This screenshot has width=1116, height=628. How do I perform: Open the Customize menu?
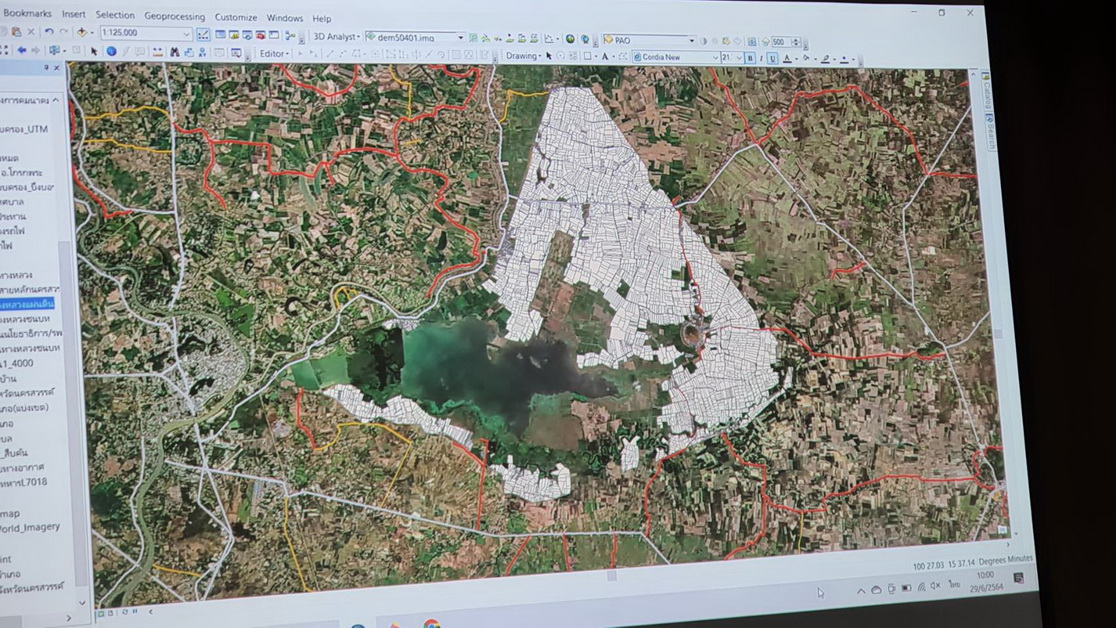coord(236,17)
